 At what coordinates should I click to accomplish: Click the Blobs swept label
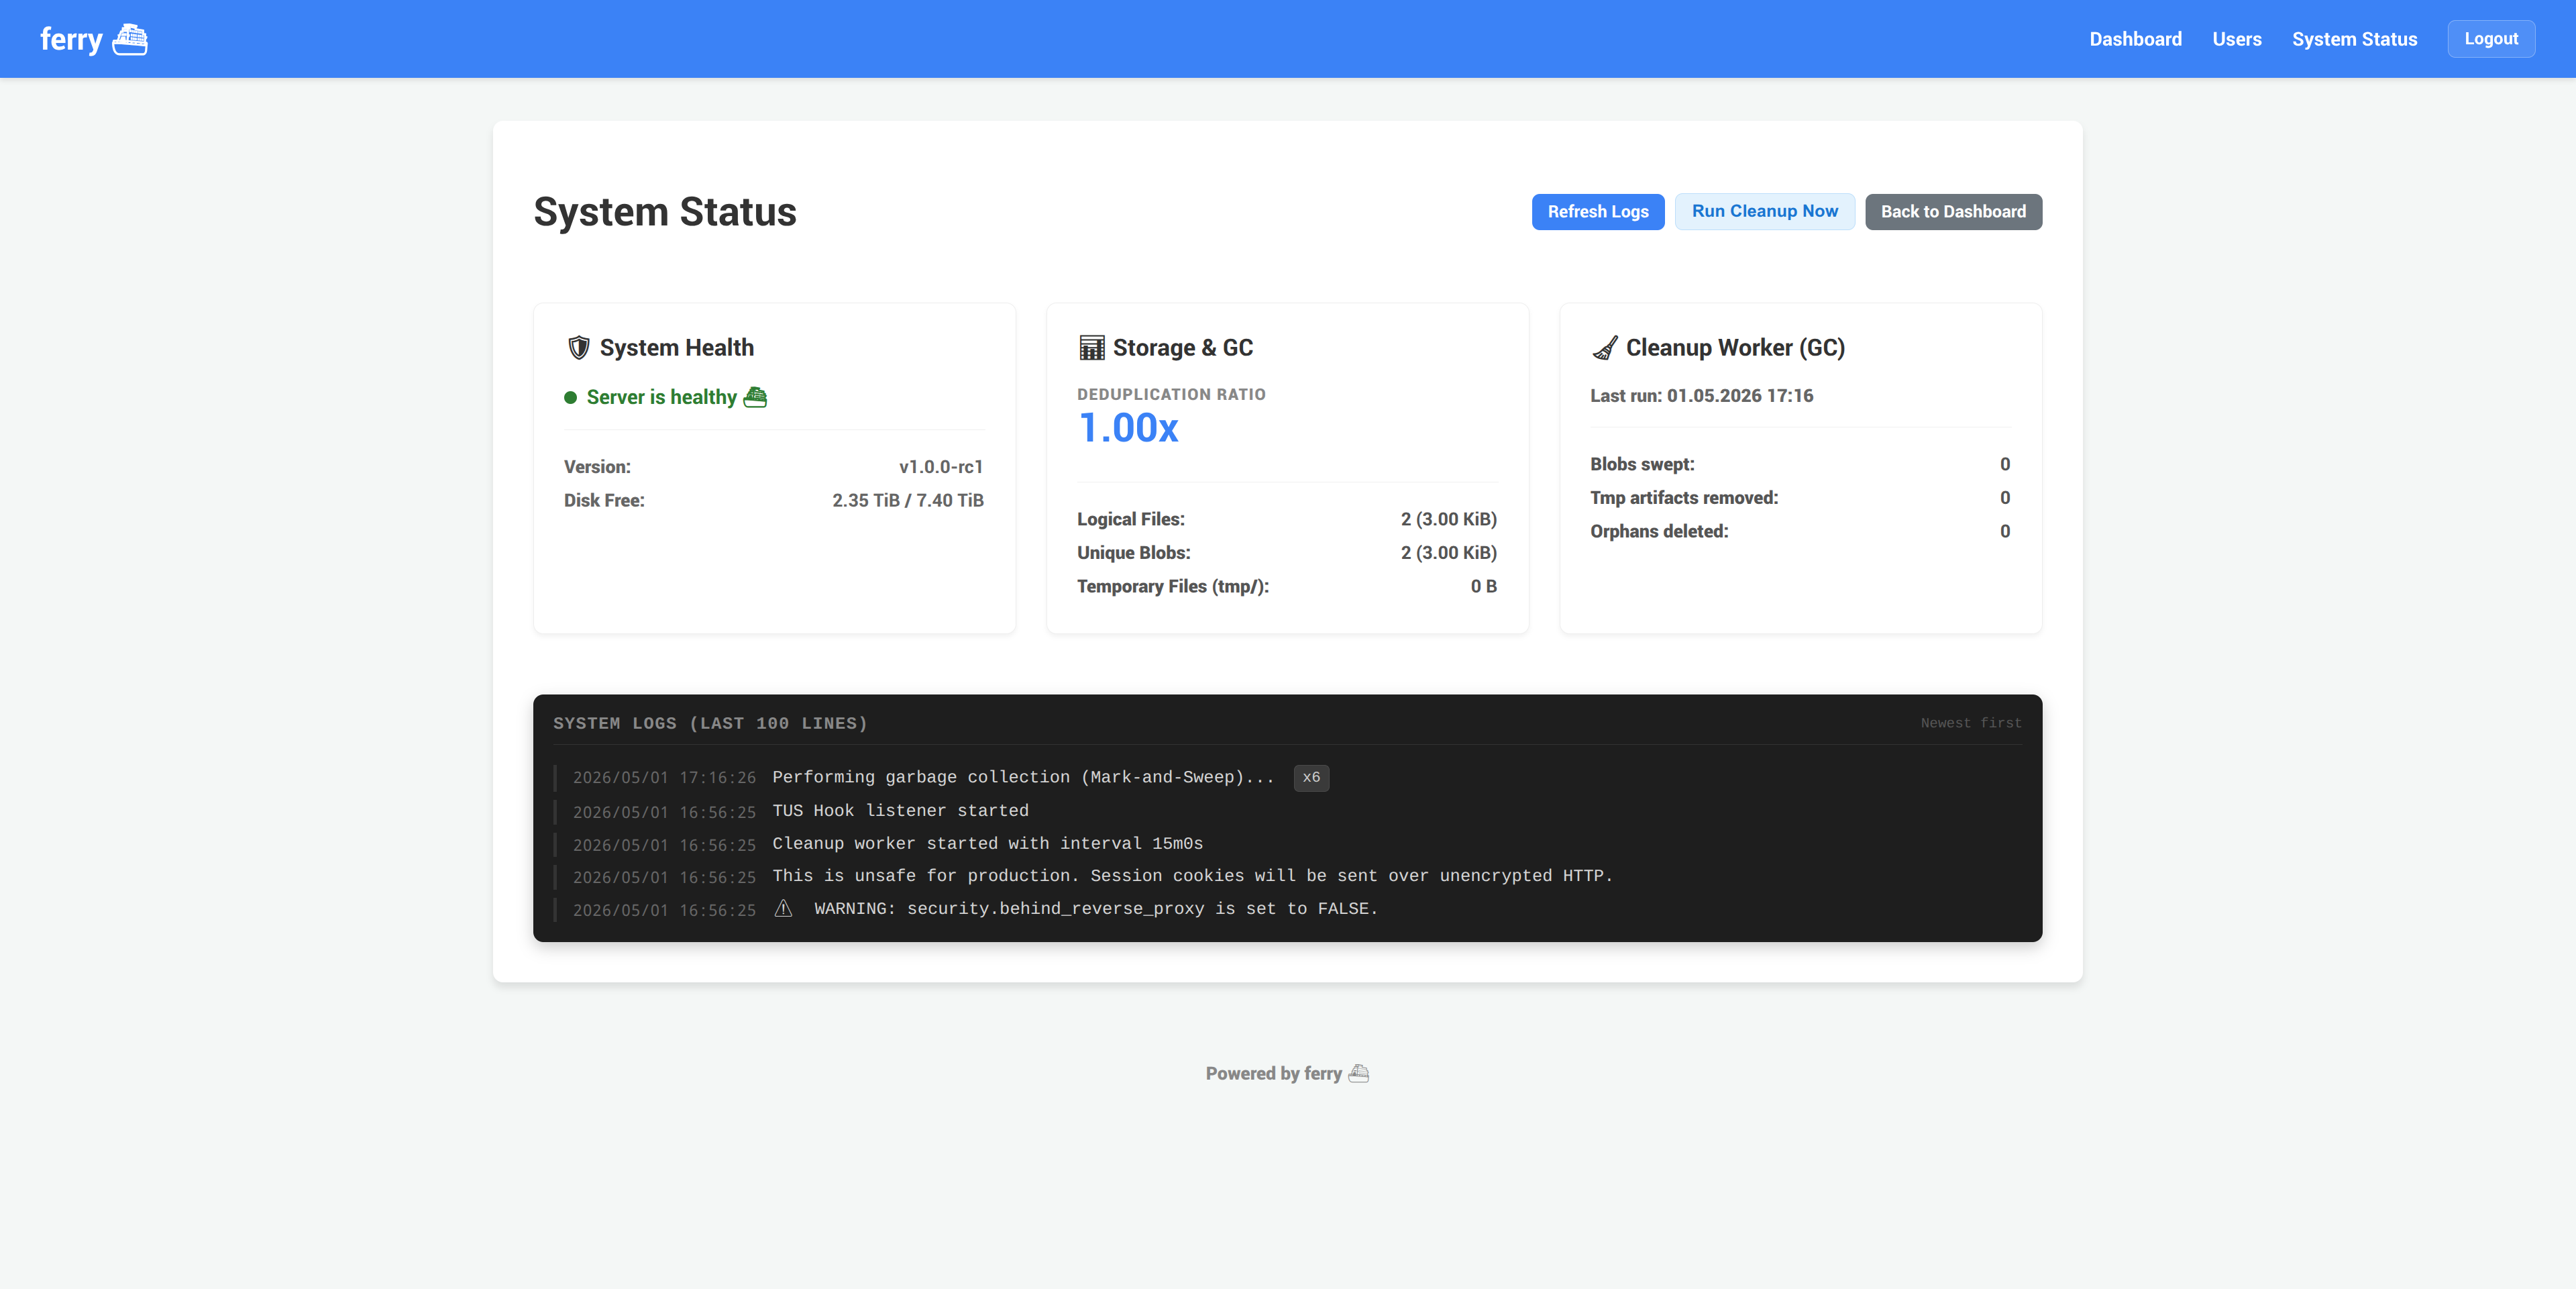click(x=1642, y=465)
